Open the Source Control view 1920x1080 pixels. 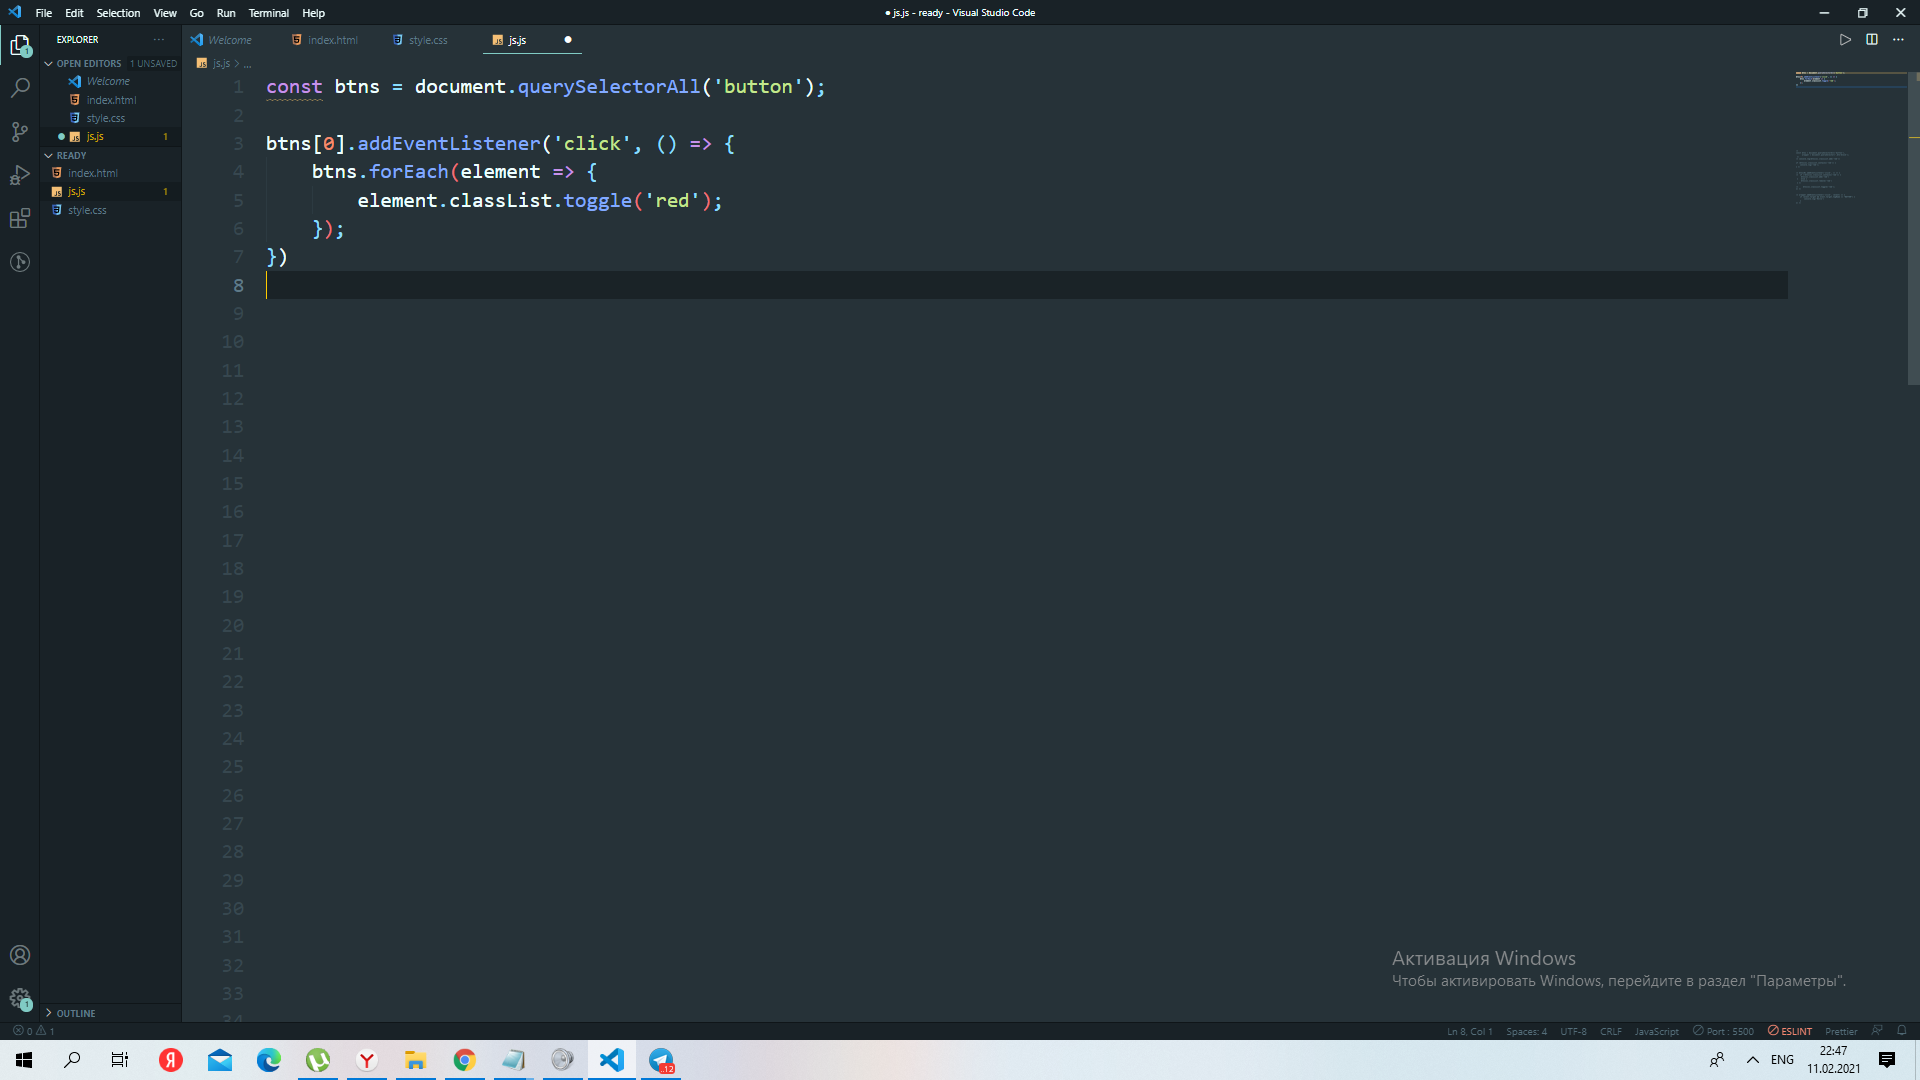(x=20, y=131)
